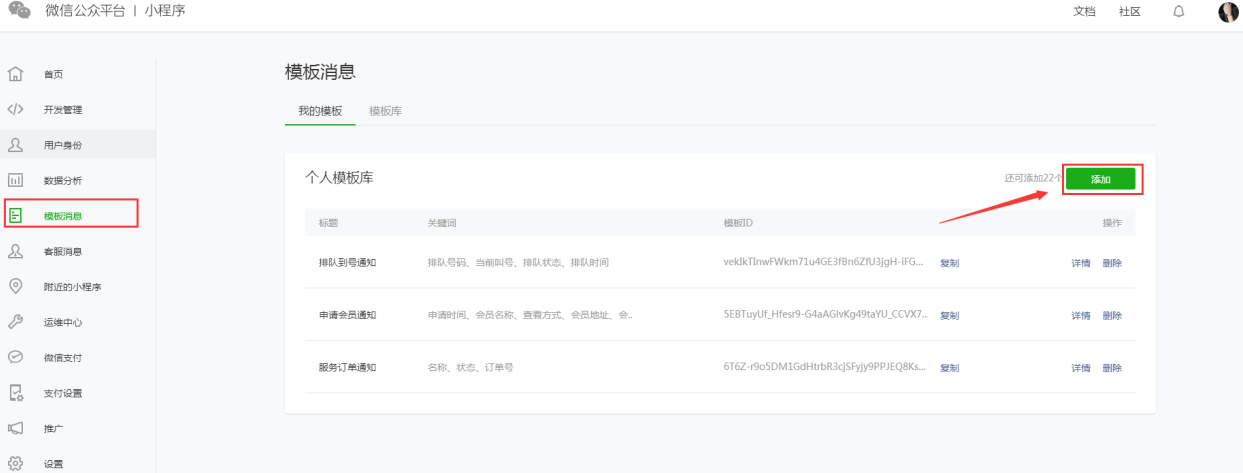Click the green 添加 button
The height and width of the screenshot is (473, 1243).
click(x=1100, y=179)
